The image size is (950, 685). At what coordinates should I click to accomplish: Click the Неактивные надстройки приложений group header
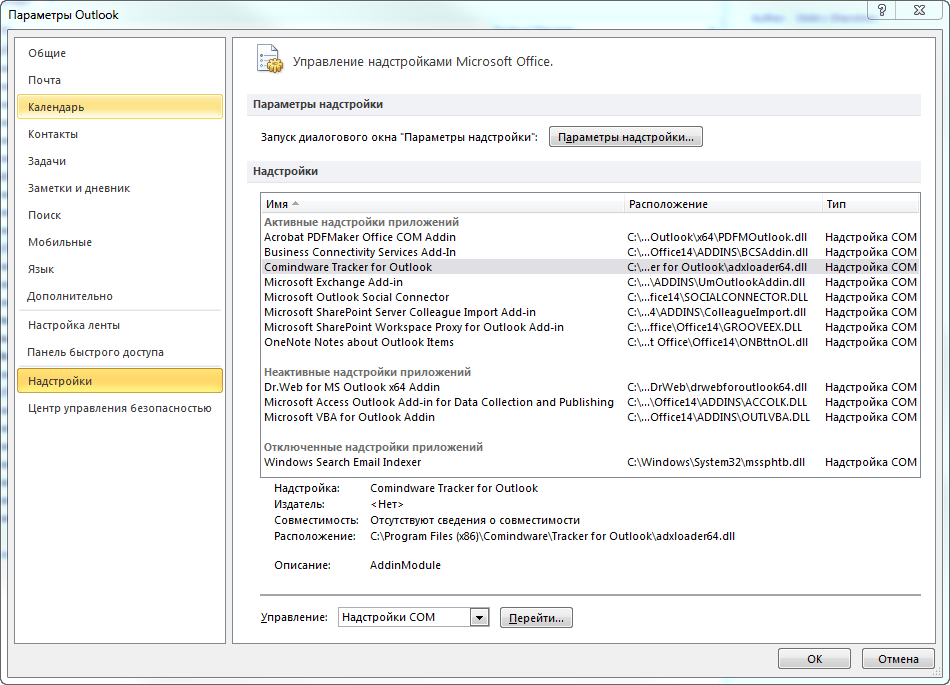367,372
